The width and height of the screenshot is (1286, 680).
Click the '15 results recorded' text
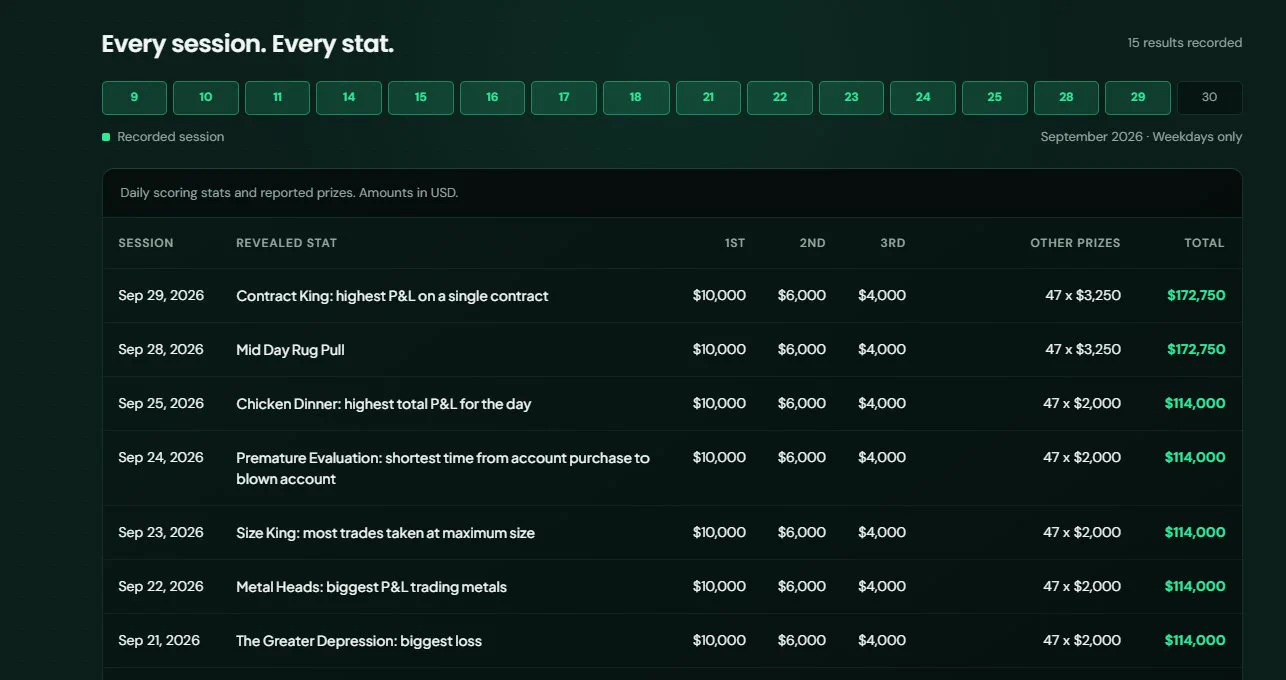[x=1185, y=43]
